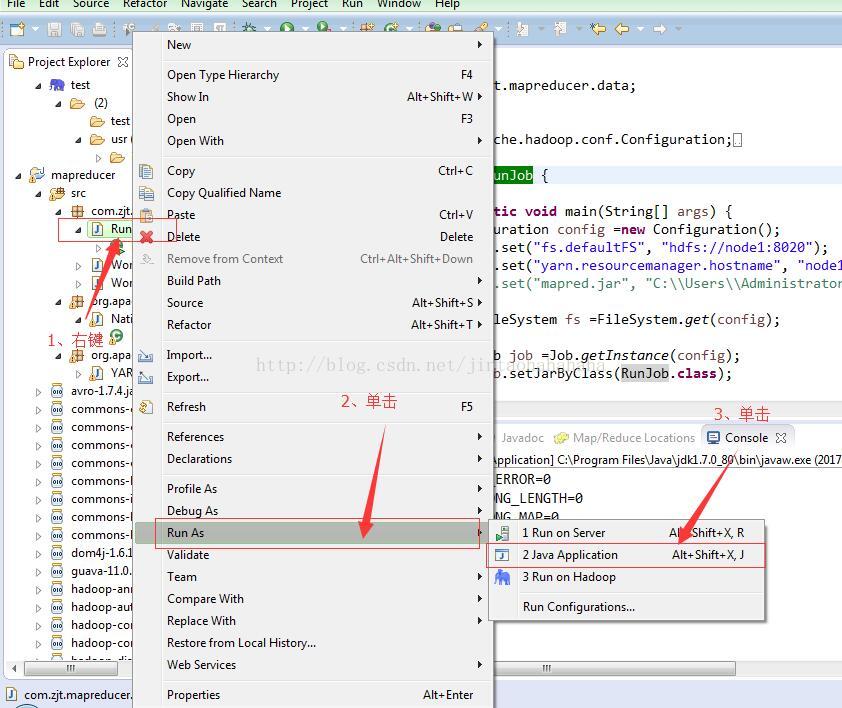The width and height of the screenshot is (842, 708).
Task: Click the Next Annotation toolbar icon
Action: 521,28
